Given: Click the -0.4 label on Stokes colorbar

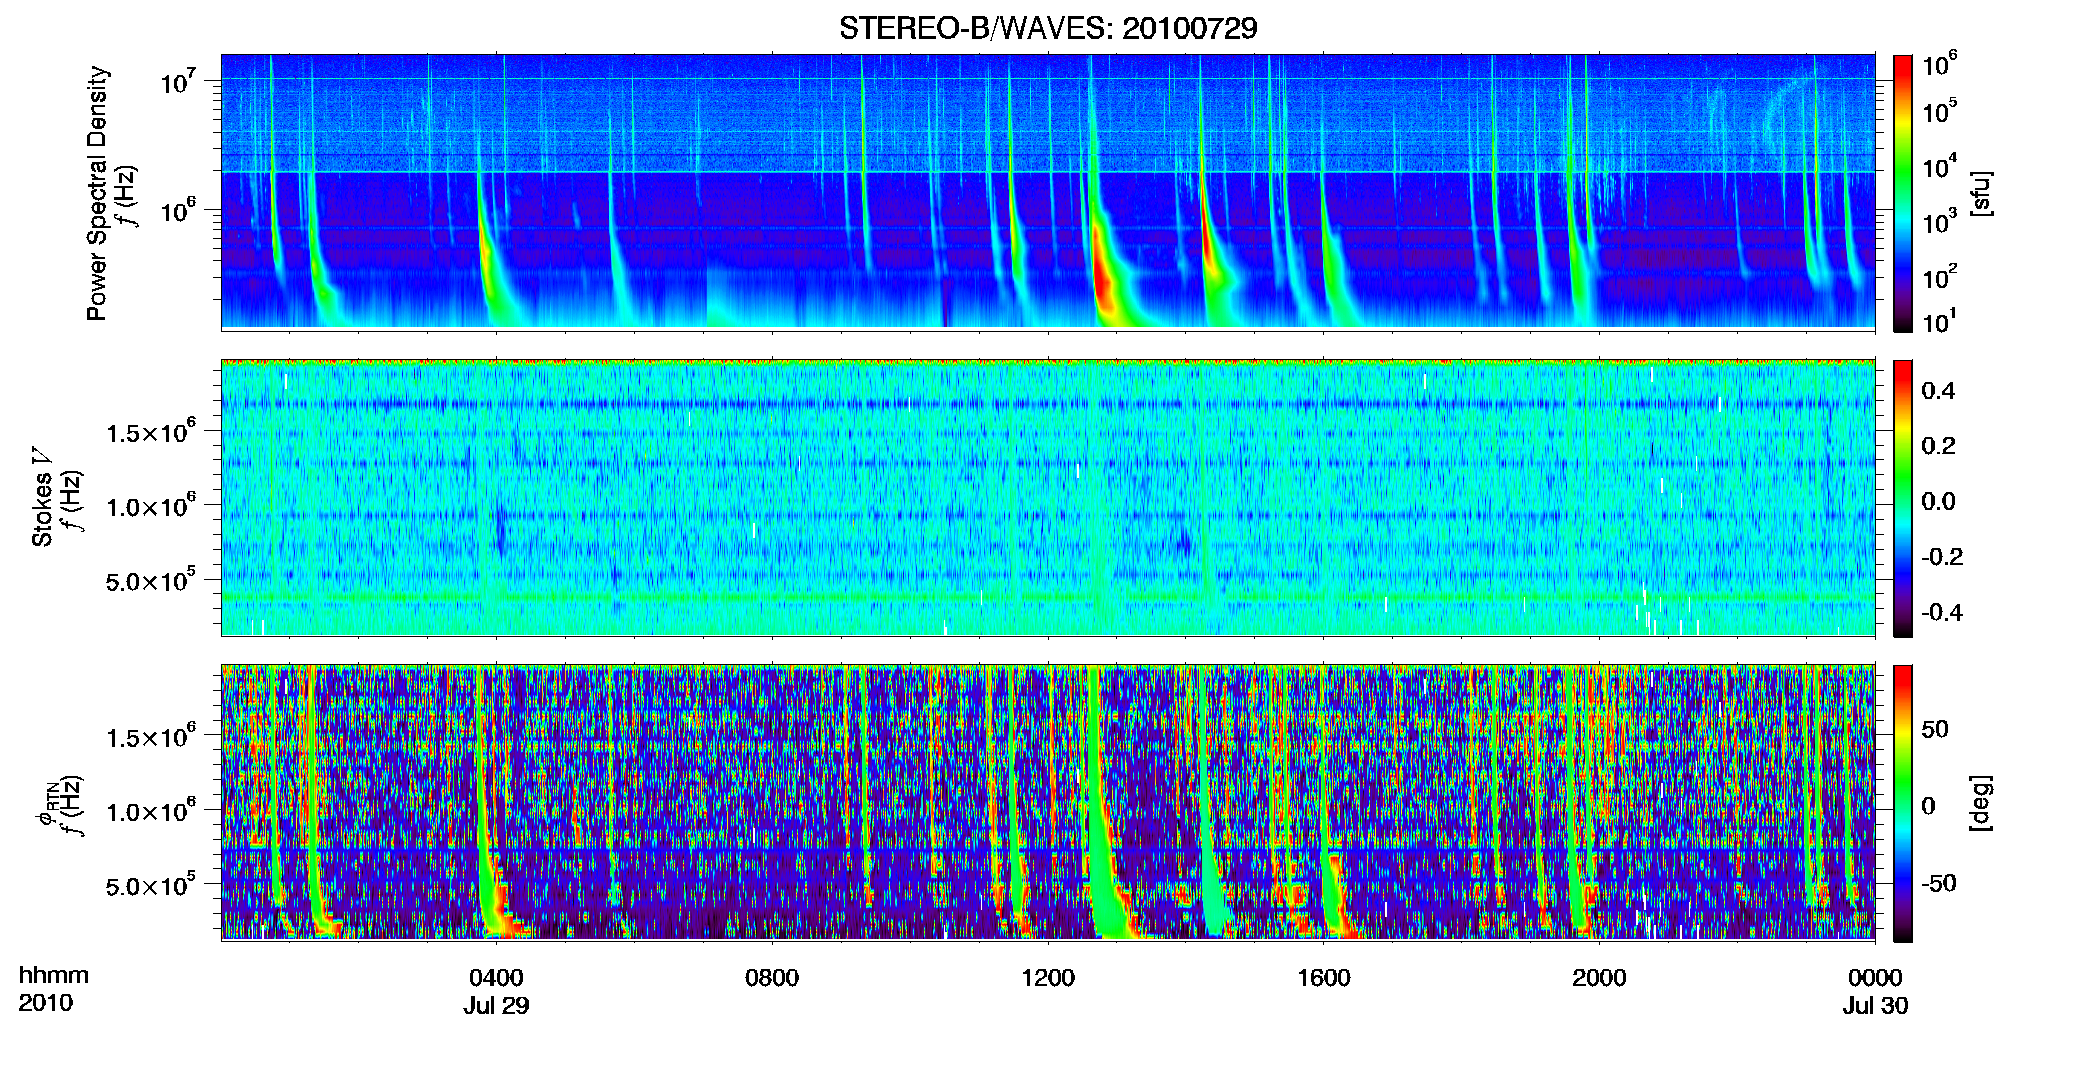Looking at the screenshot, I should coord(1942,612).
